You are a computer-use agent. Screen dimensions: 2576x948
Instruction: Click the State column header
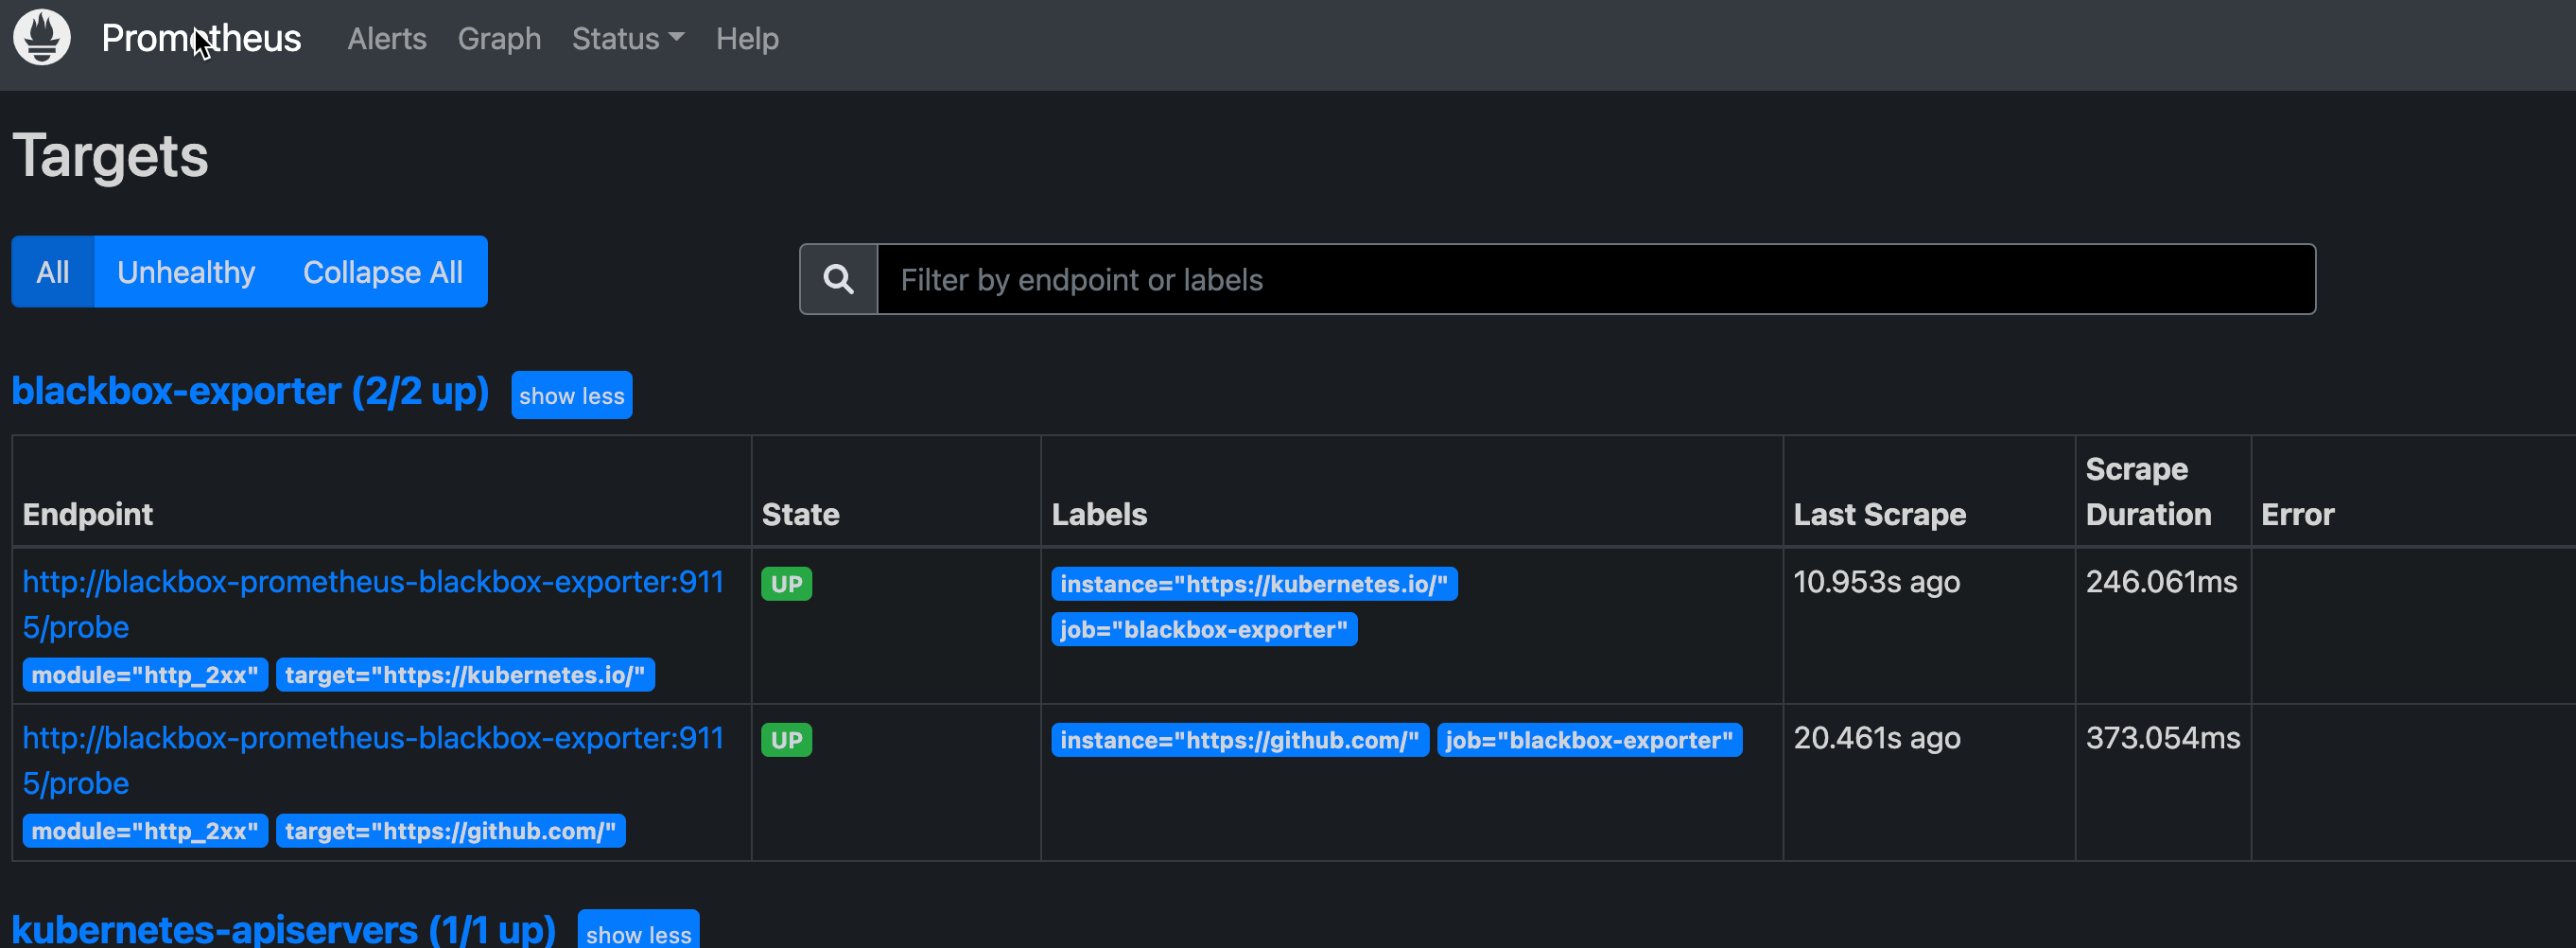pyautogui.click(x=800, y=514)
